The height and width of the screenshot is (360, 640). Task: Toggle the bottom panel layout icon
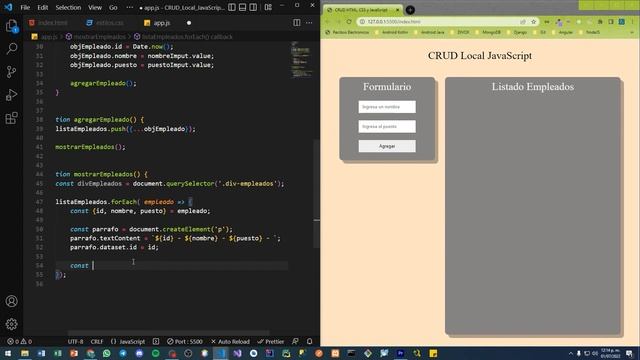click(242, 7)
